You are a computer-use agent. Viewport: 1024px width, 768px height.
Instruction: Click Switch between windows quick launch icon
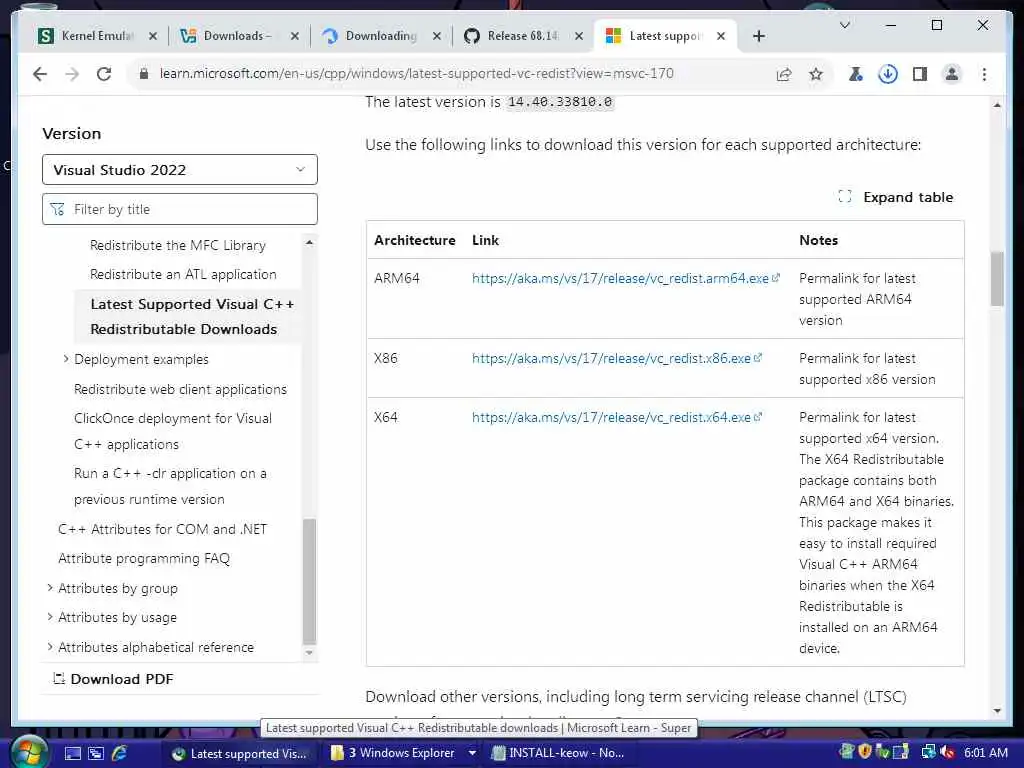pos(96,754)
